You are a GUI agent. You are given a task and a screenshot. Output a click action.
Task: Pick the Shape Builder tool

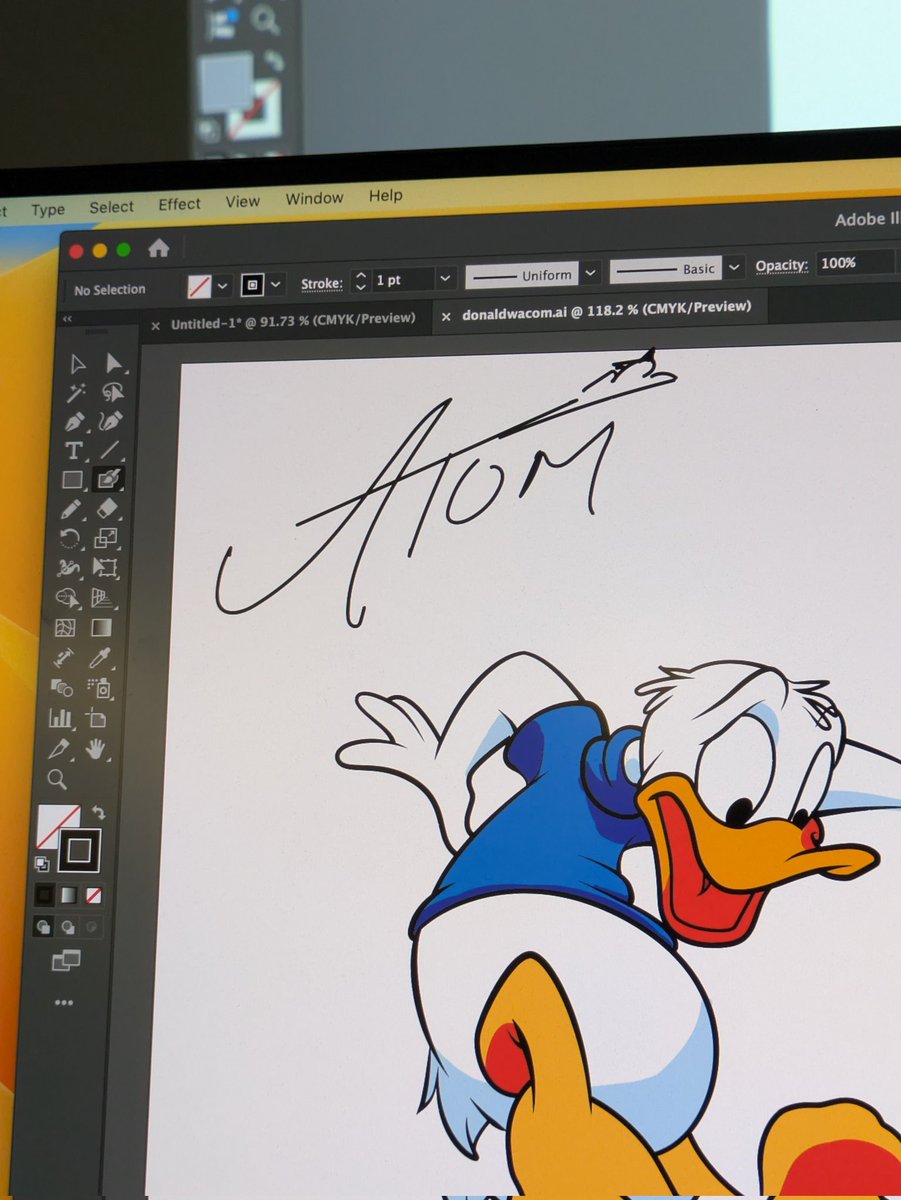click(x=67, y=598)
